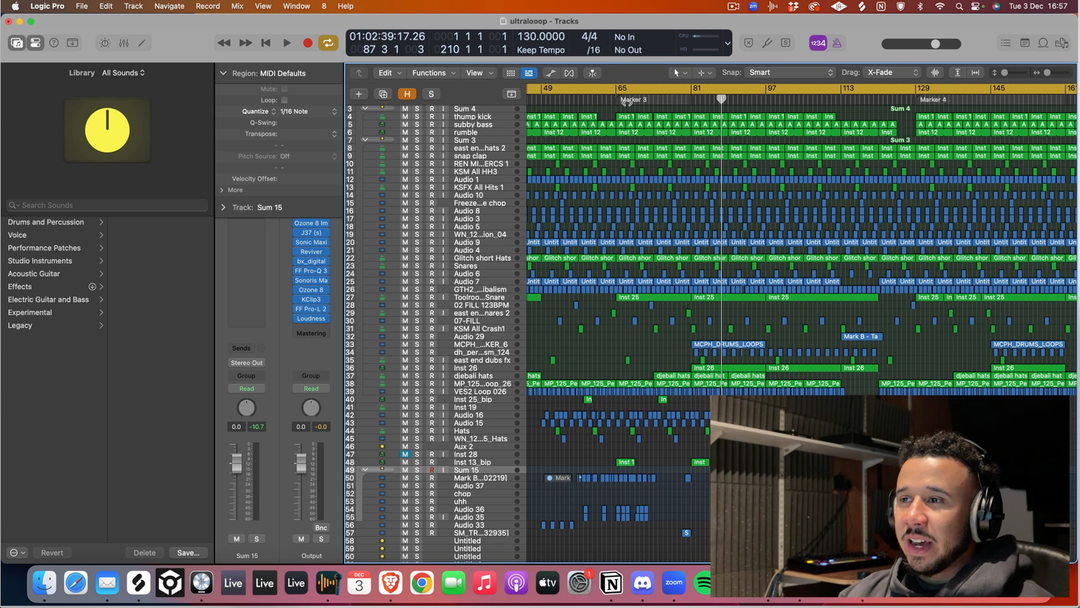Adjust the master volume slider
Image resolution: width=1080 pixels, height=608 pixels.
click(x=934, y=44)
